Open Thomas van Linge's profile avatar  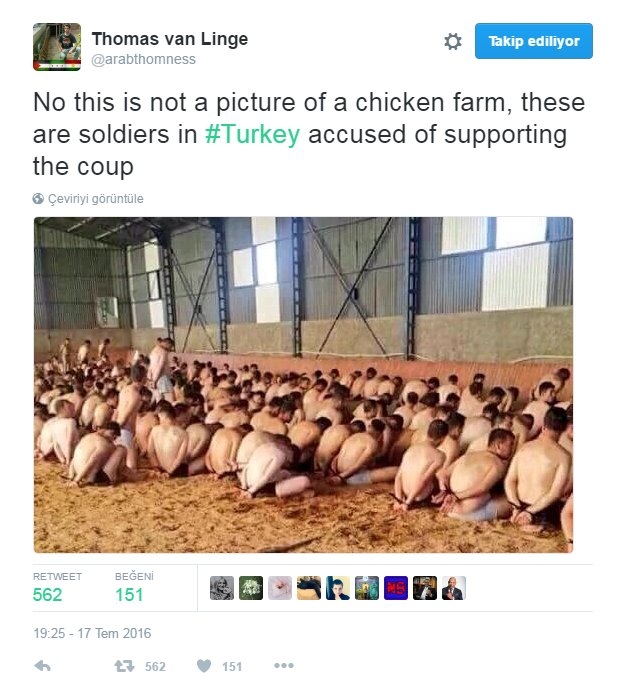tap(57, 47)
